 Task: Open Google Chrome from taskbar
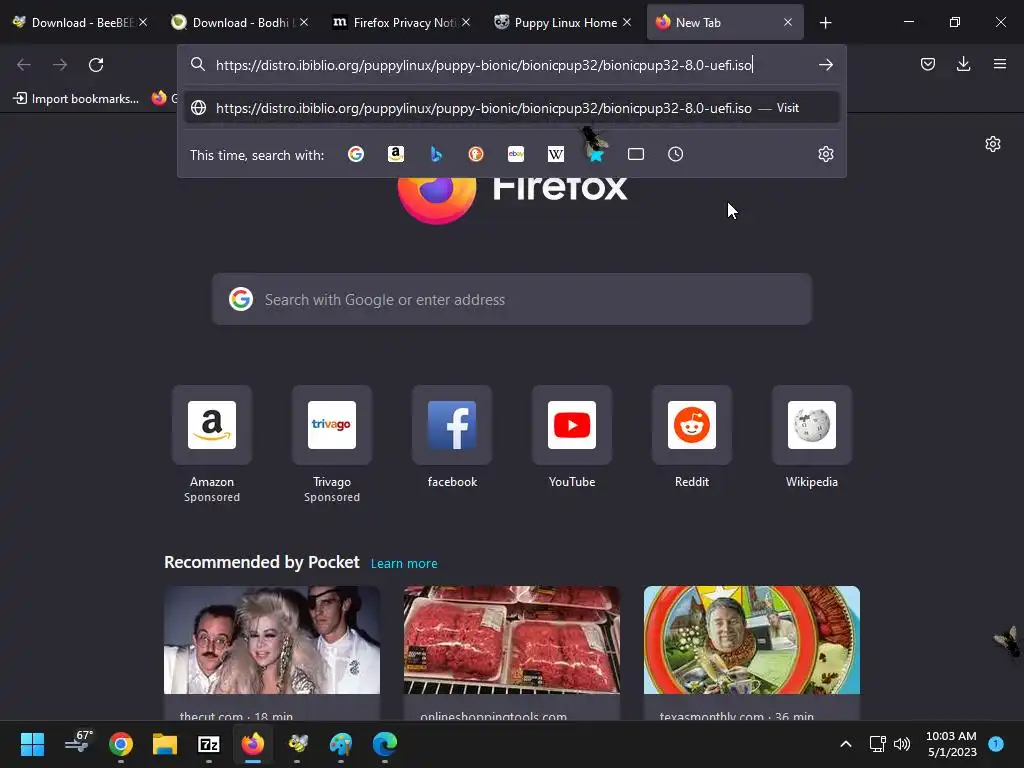121,744
